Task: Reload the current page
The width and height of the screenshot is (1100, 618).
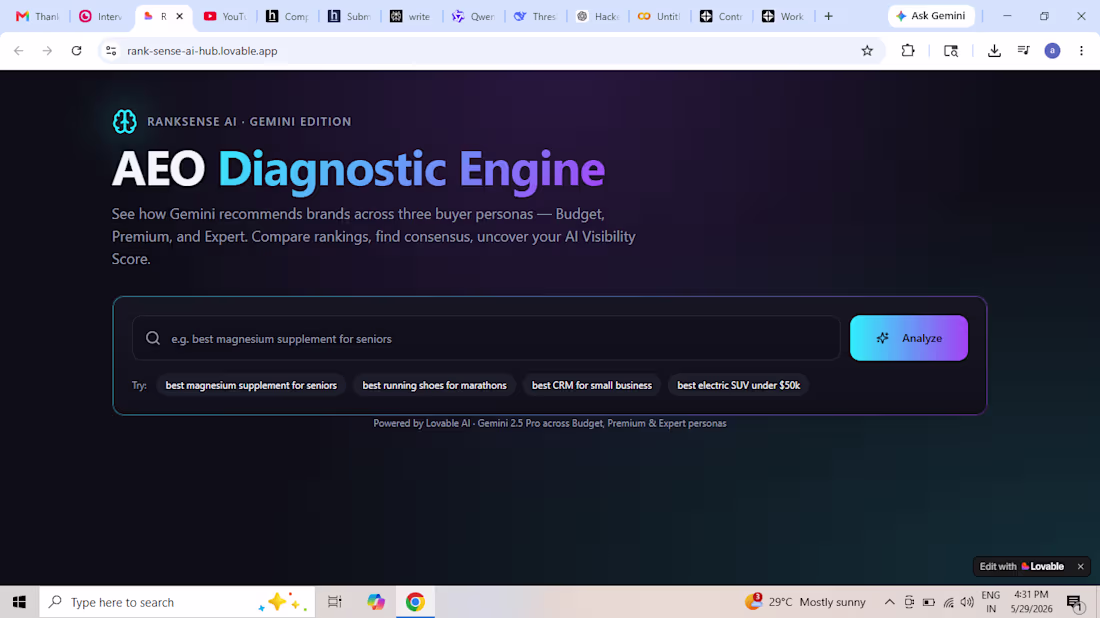Action: [76, 51]
